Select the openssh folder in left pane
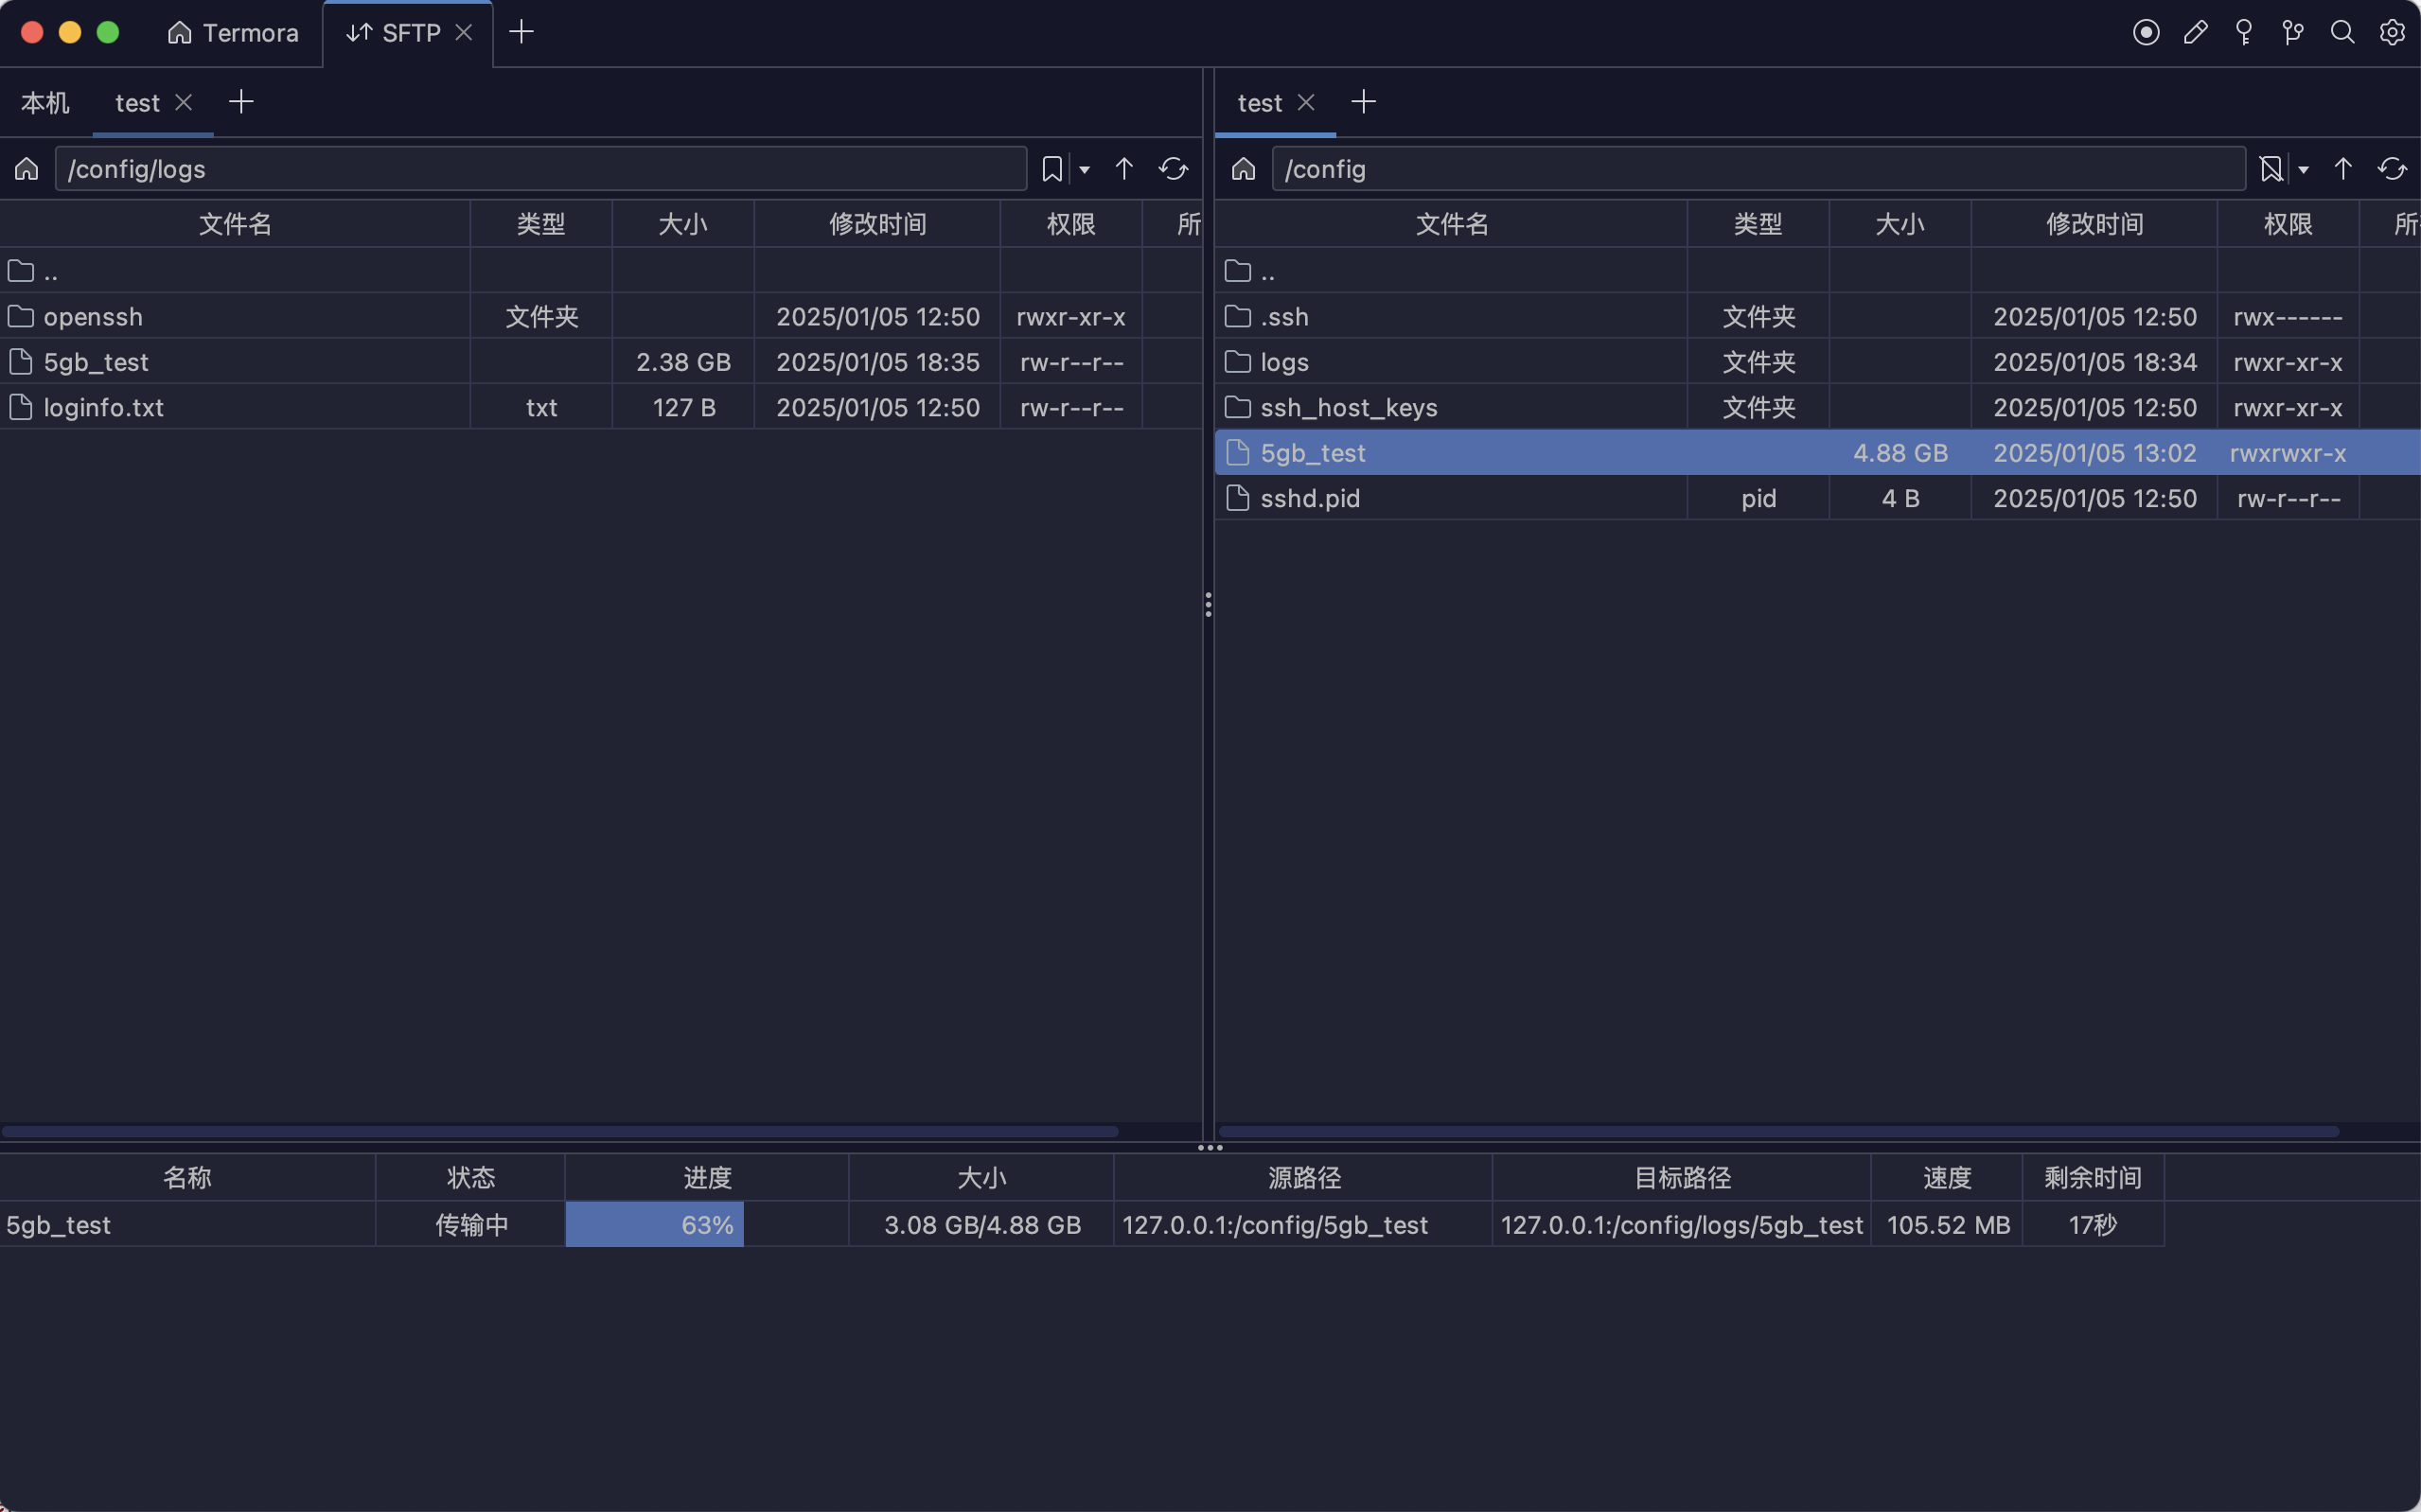 coord(93,317)
